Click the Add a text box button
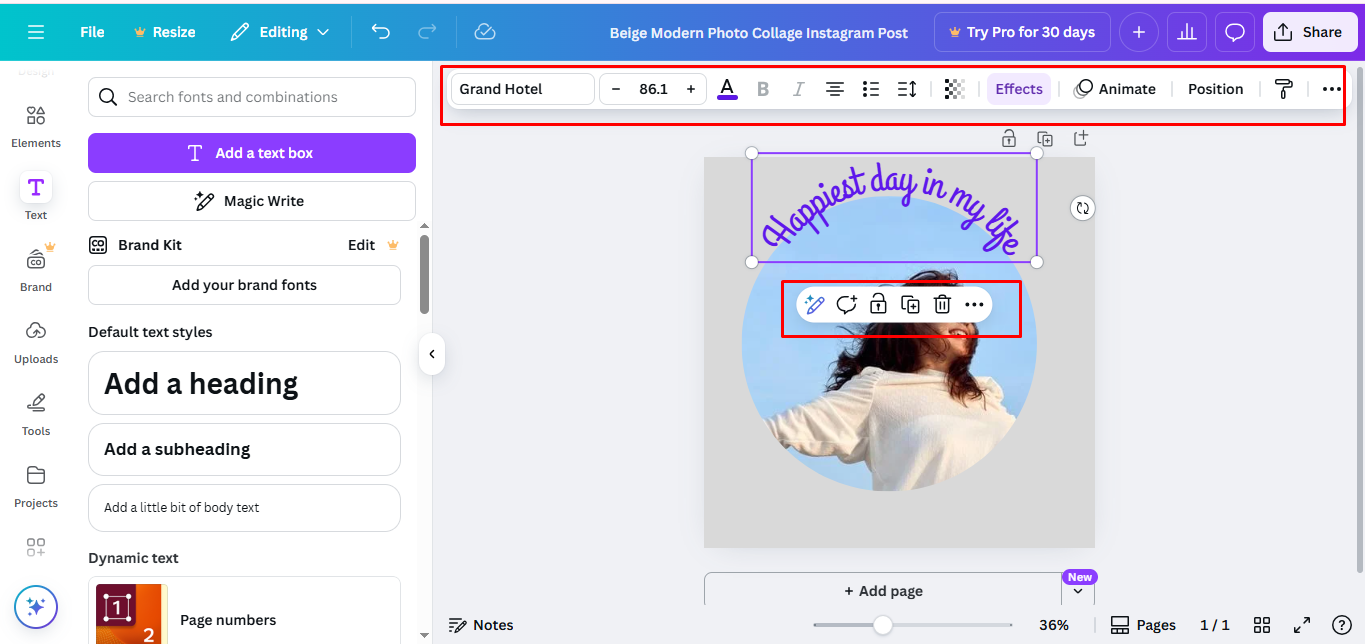The width and height of the screenshot is (1365, 644). (x=251, y=153)
